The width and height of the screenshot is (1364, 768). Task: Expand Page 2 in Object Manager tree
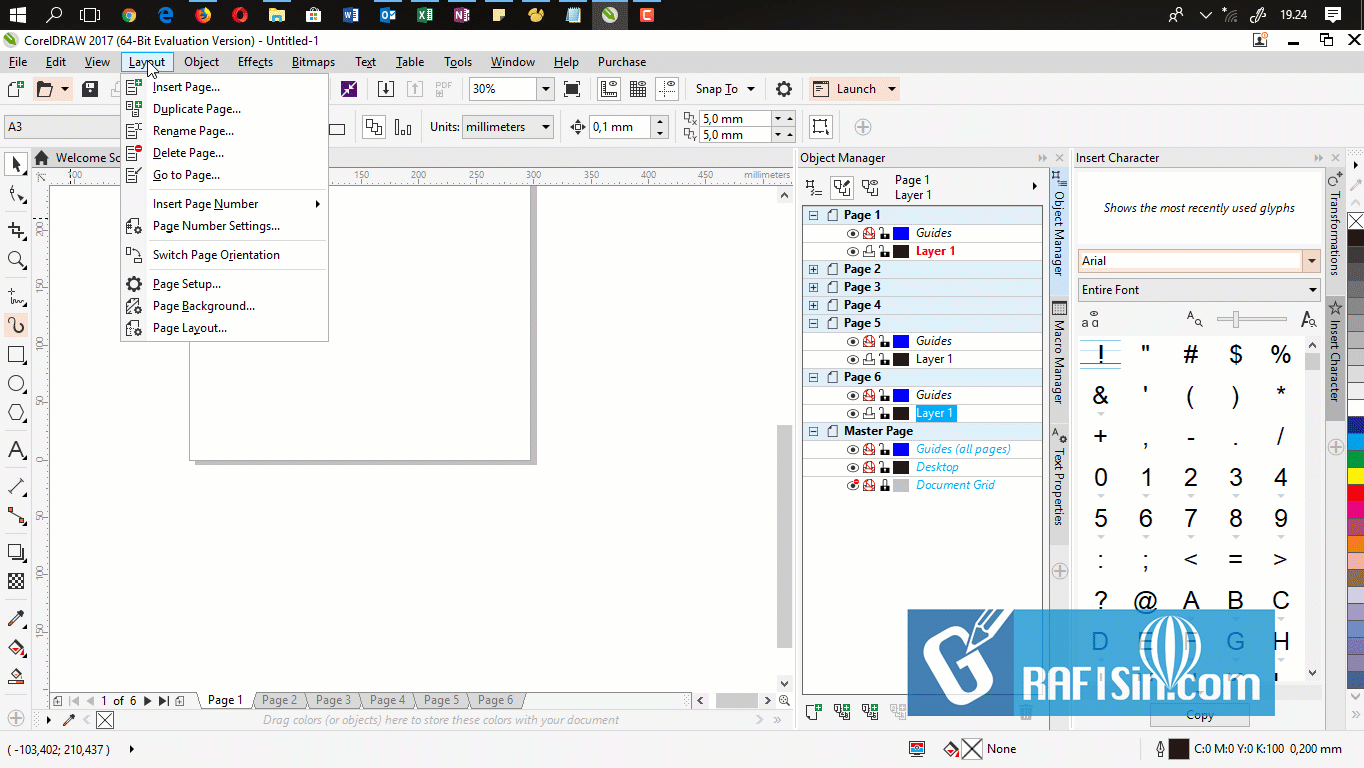pyautogui.click(x=813, y=269)
